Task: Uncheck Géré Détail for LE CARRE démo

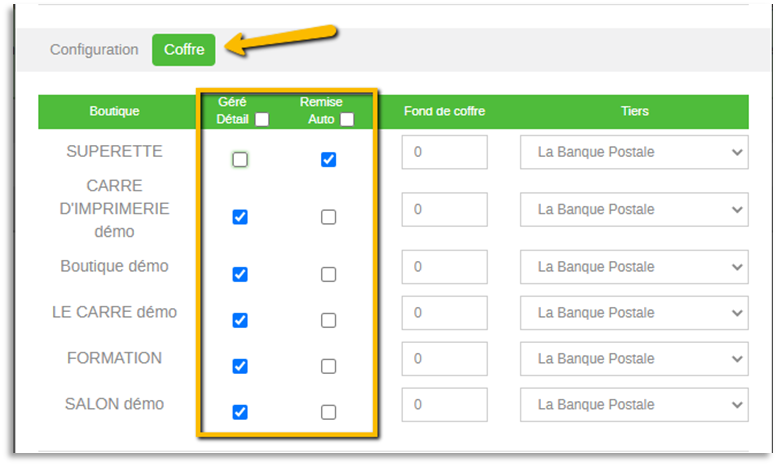Action: 240,320
